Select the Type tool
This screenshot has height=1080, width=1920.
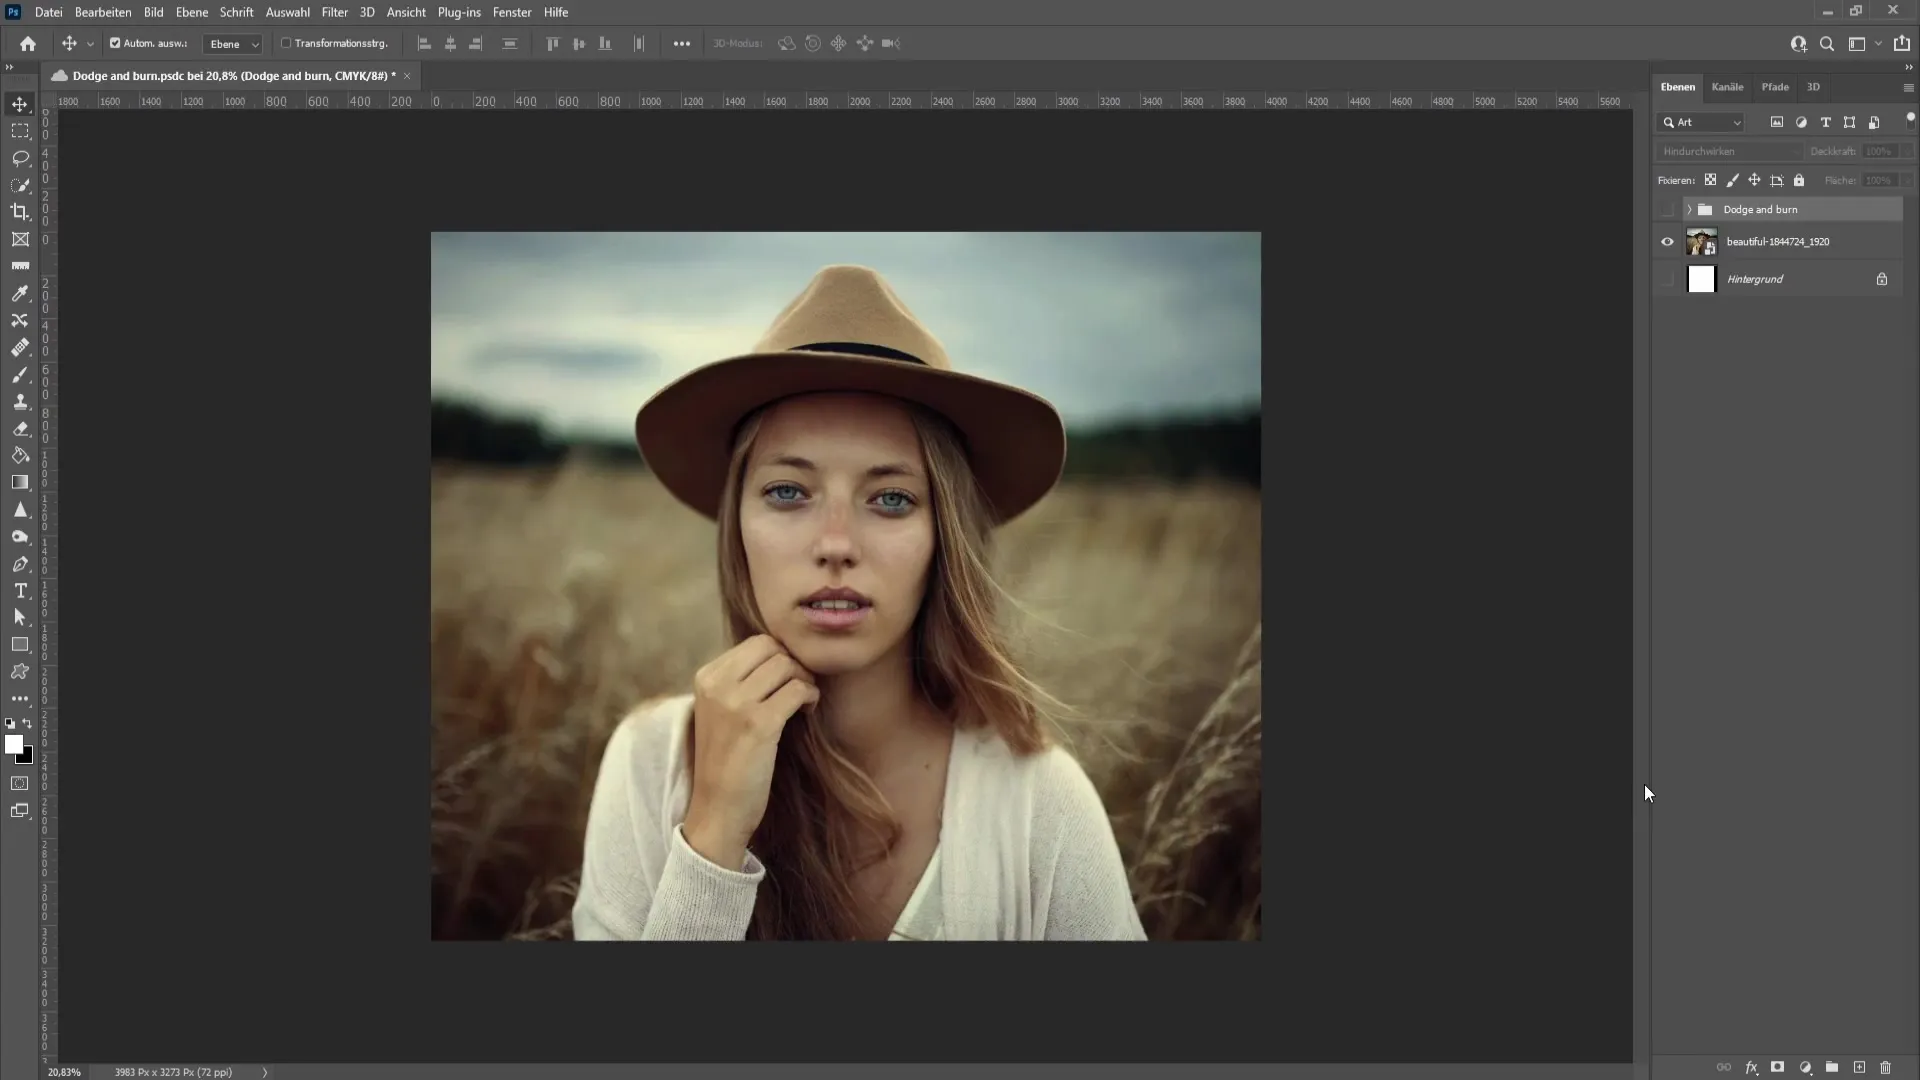(20, 591)
